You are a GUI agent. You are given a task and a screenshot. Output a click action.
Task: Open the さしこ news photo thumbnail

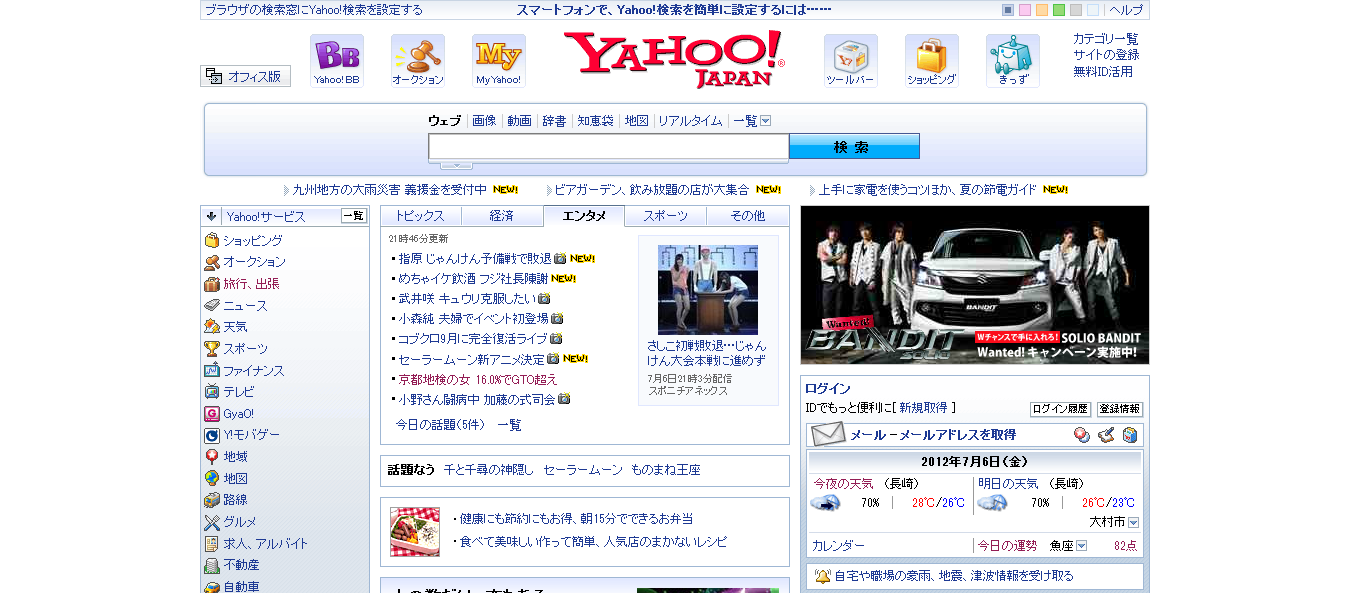pyautogui.click(x=708, y=290)
